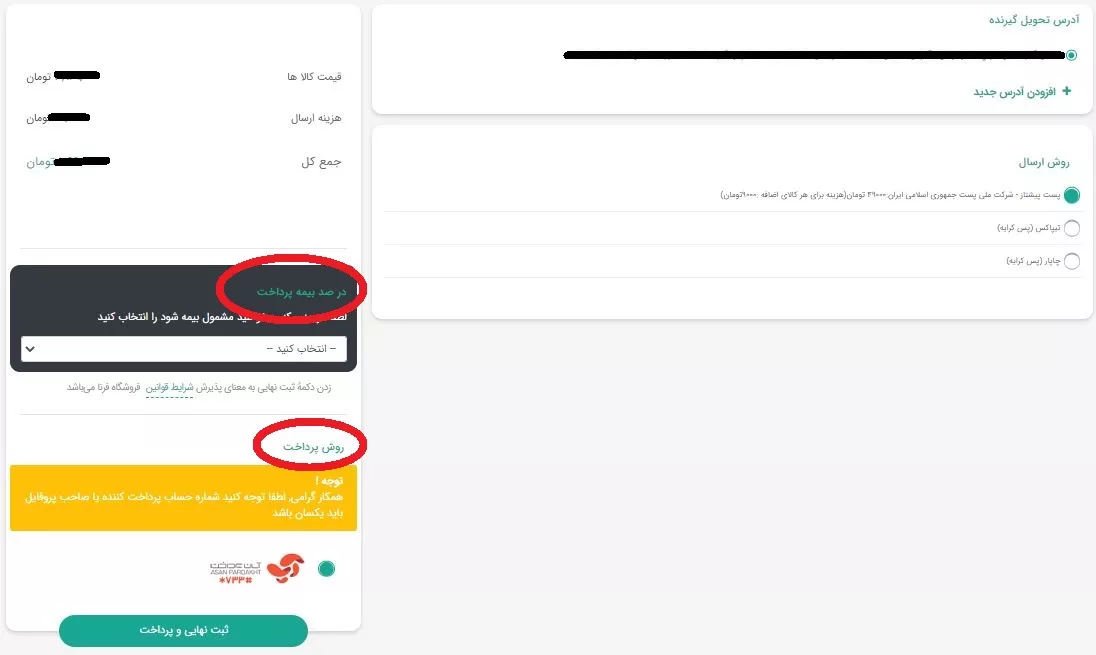Click the روش پرداخت section heading
The width and height of the screenshot is (1096, 655).
313,446
